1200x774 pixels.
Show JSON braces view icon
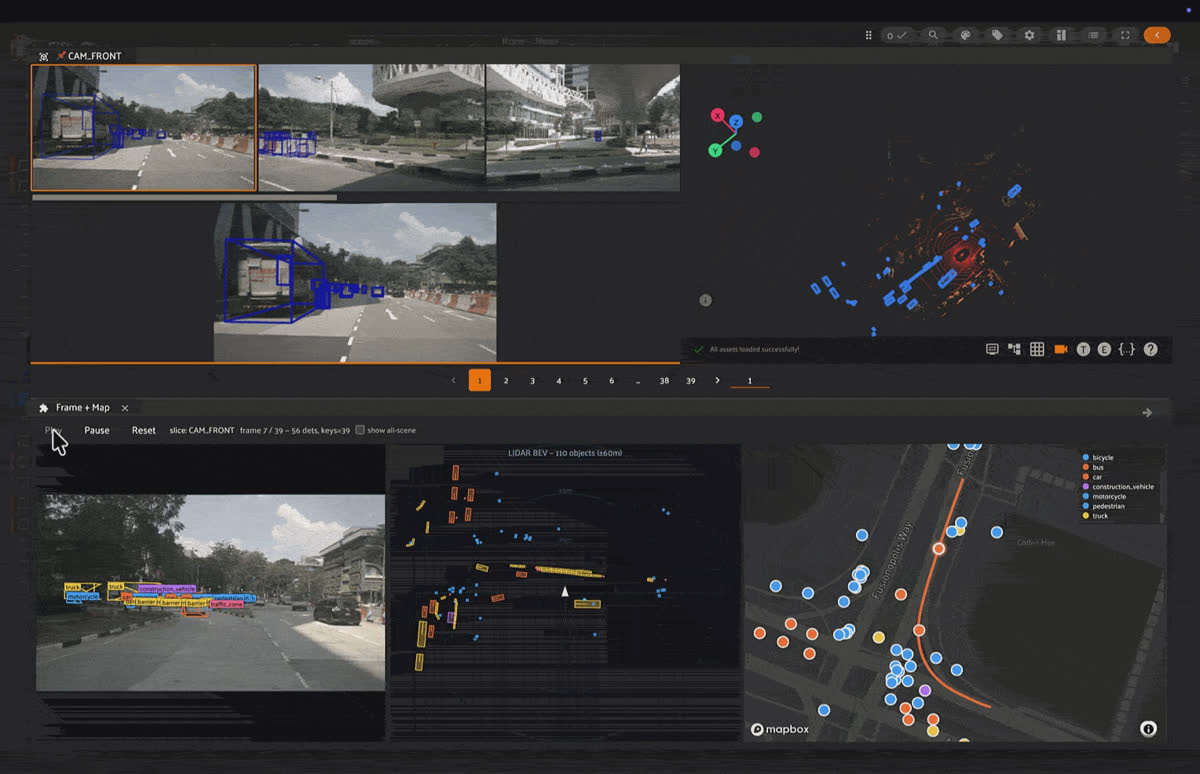(x=1127, y=349)
